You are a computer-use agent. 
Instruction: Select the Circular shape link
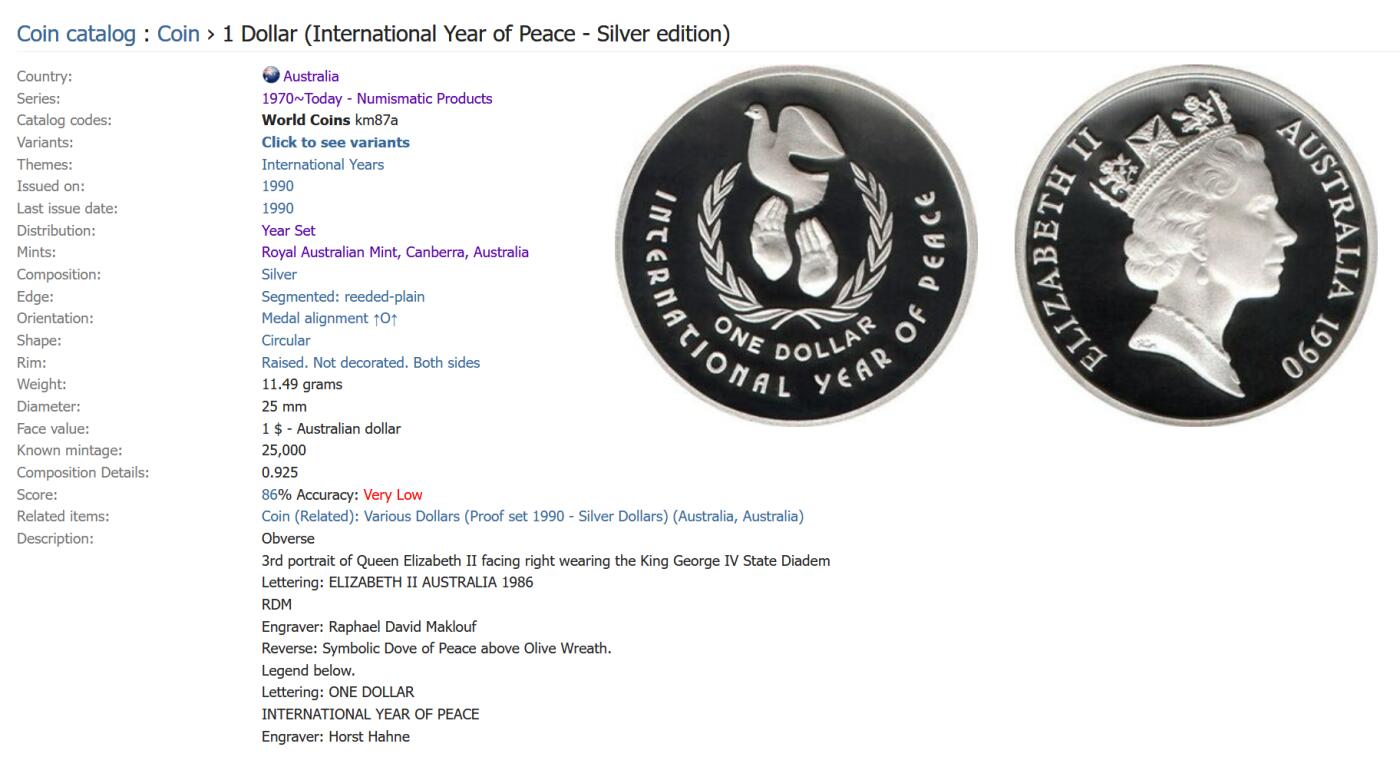286,340
